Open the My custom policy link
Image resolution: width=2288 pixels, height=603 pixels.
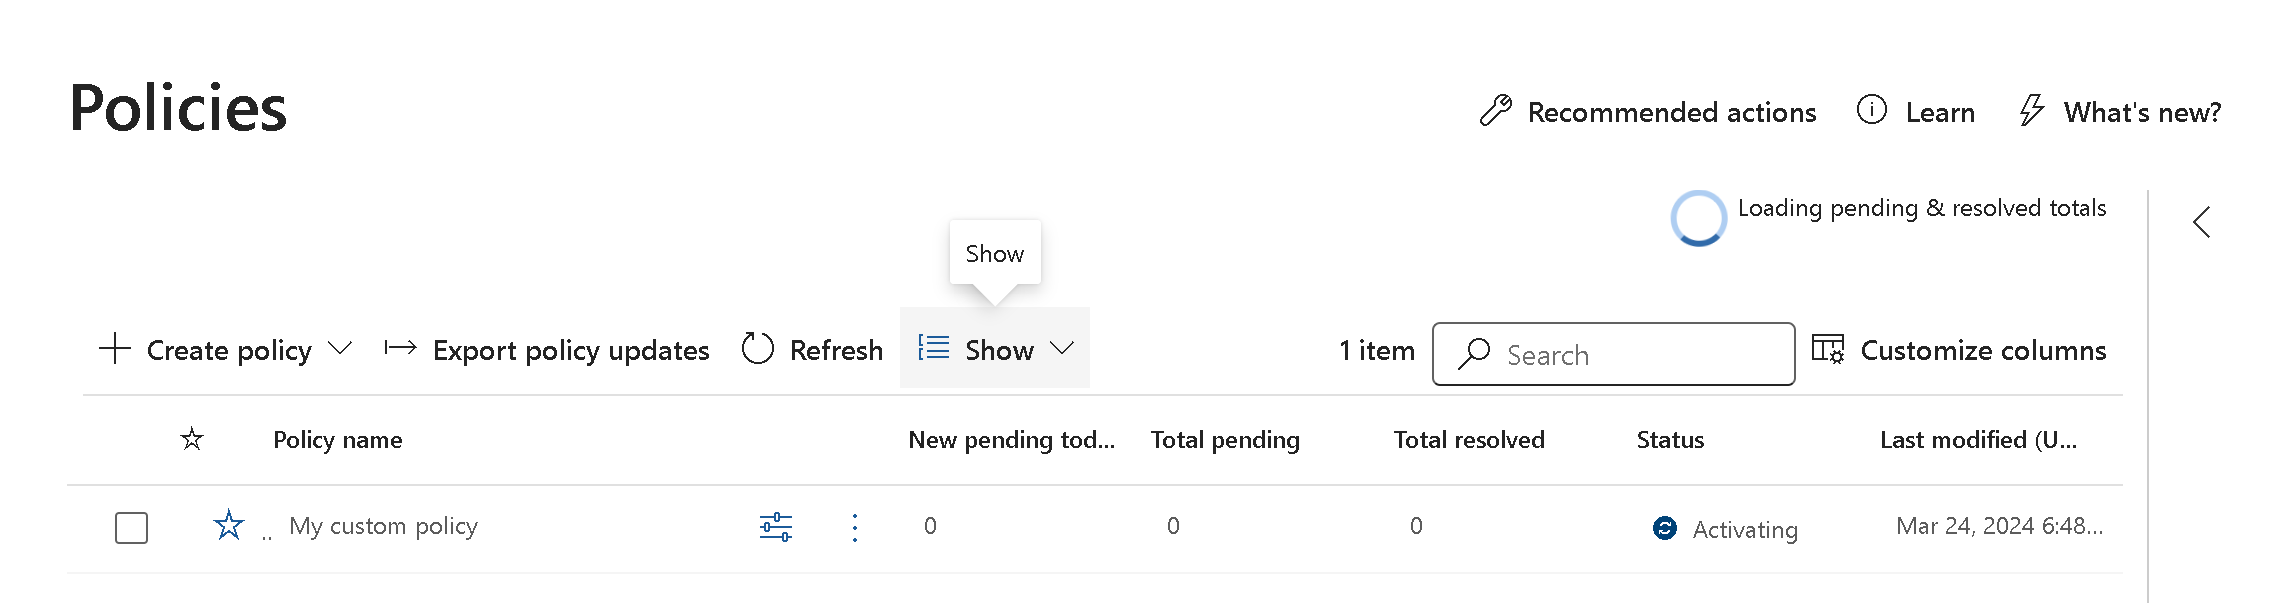click(383, 526)
